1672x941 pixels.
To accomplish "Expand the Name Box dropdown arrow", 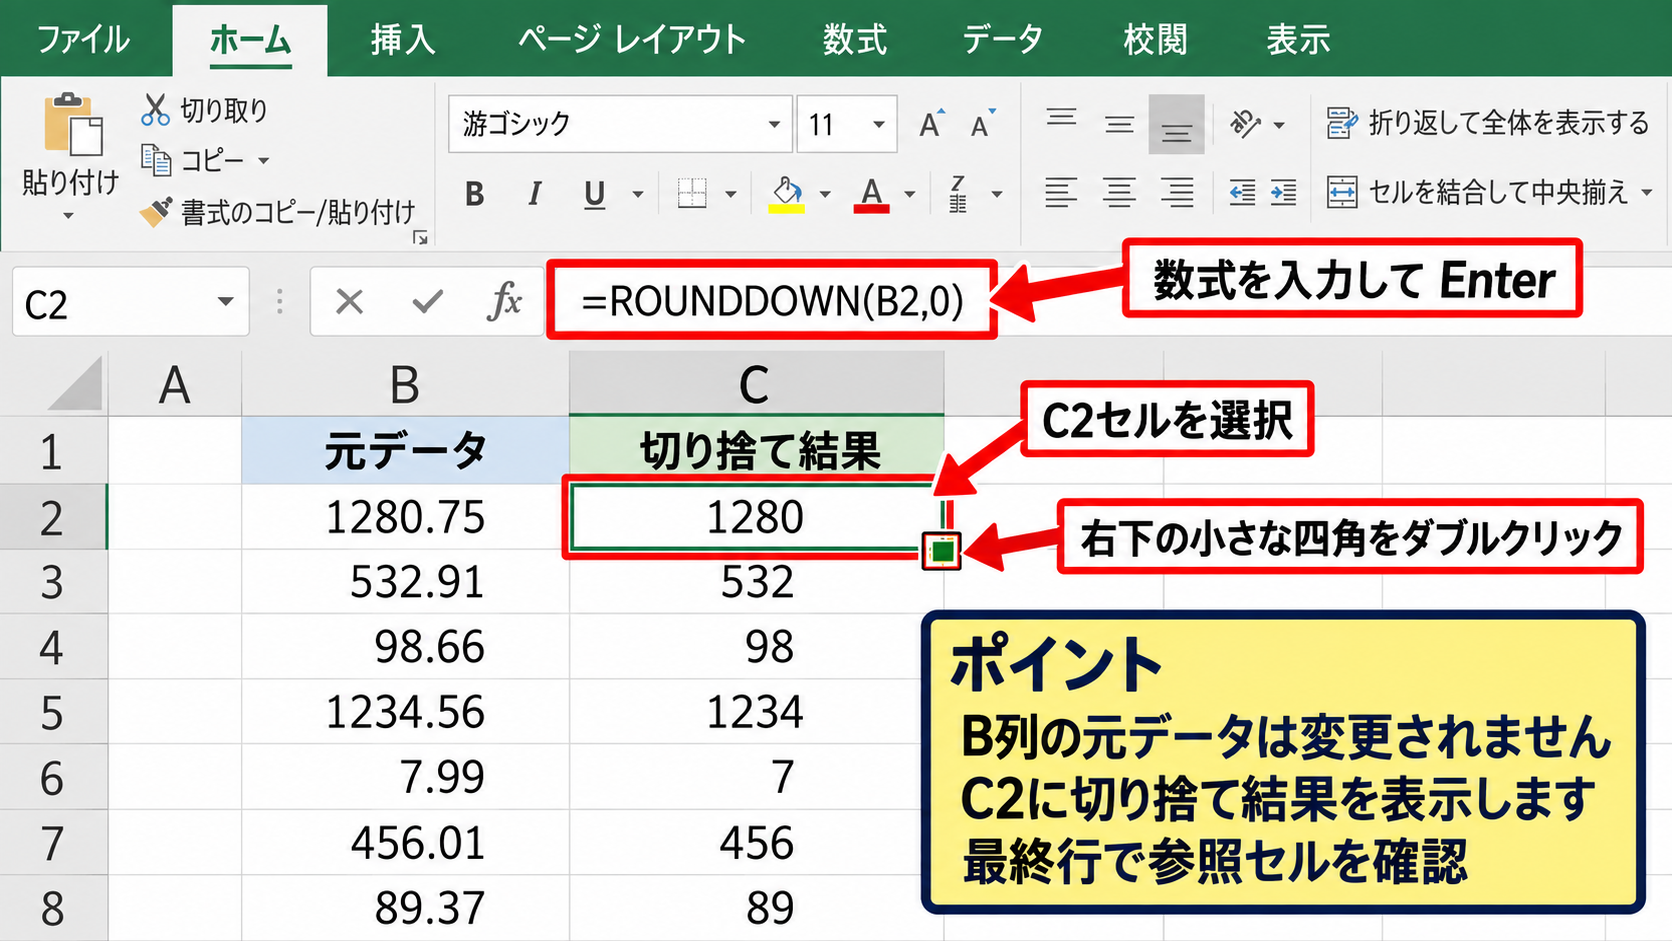I will 226,302.
